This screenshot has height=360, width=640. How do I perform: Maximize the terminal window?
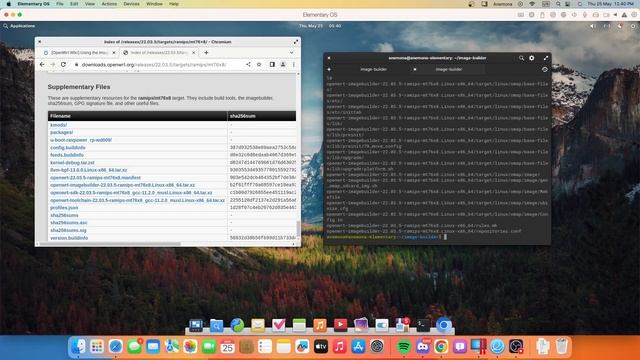click(x=546, y=58)
